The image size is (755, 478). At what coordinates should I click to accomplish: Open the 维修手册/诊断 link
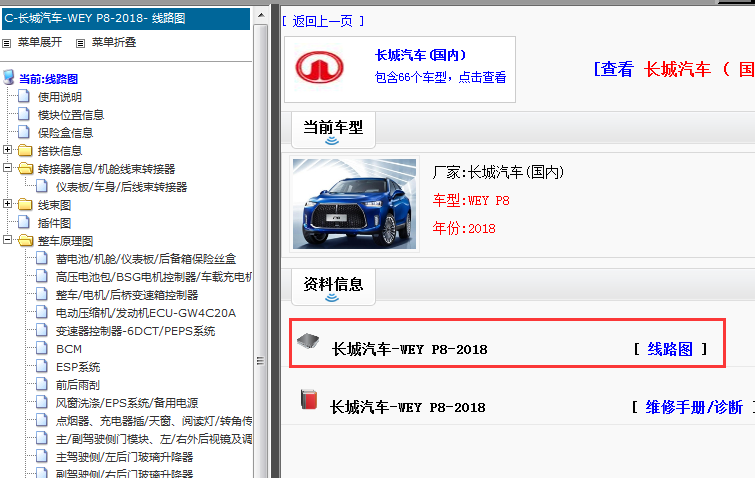coord(694,407)
